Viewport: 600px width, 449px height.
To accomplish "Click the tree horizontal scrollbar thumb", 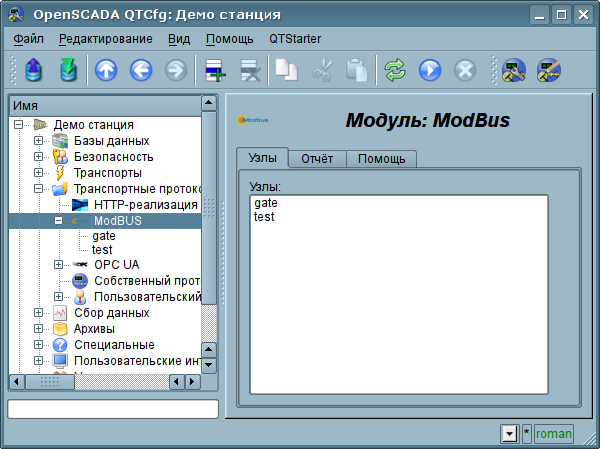I will coord(50,382).
